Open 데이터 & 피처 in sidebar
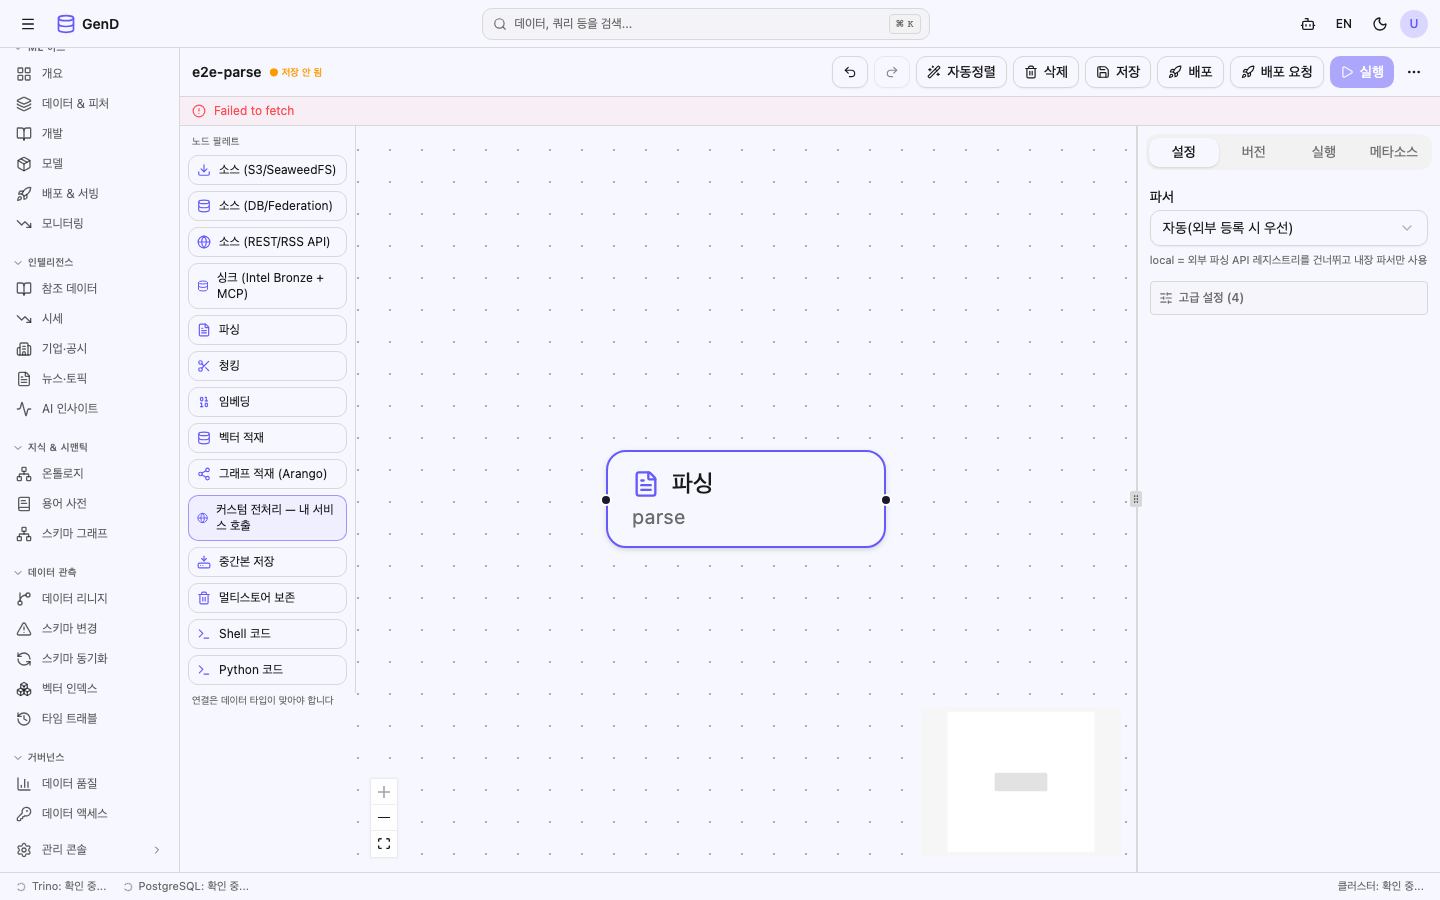Image resolution: width=1440 pixels, height=900 pixels. coord(90,104)
